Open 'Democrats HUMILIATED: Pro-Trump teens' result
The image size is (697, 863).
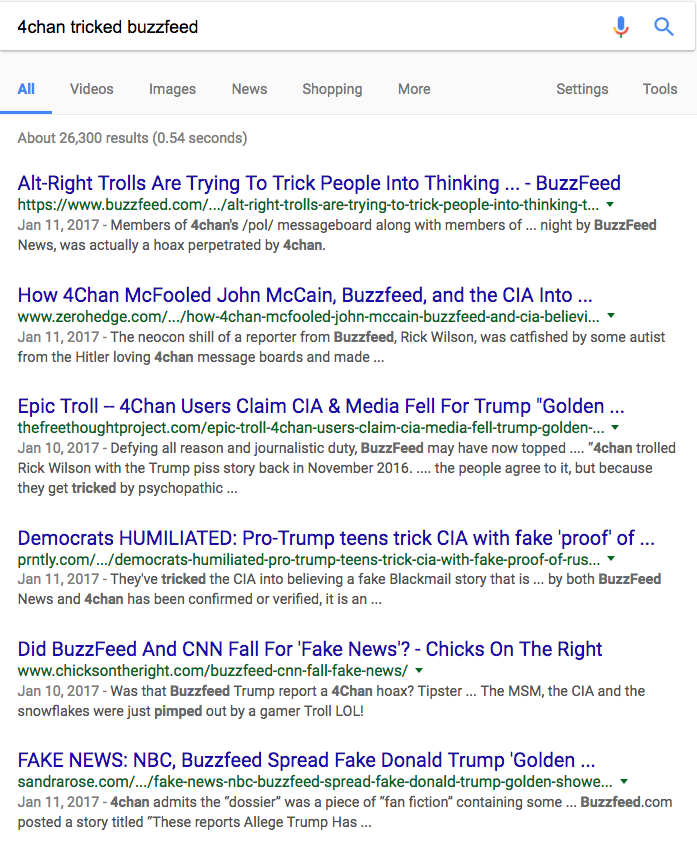coord(336,538)
